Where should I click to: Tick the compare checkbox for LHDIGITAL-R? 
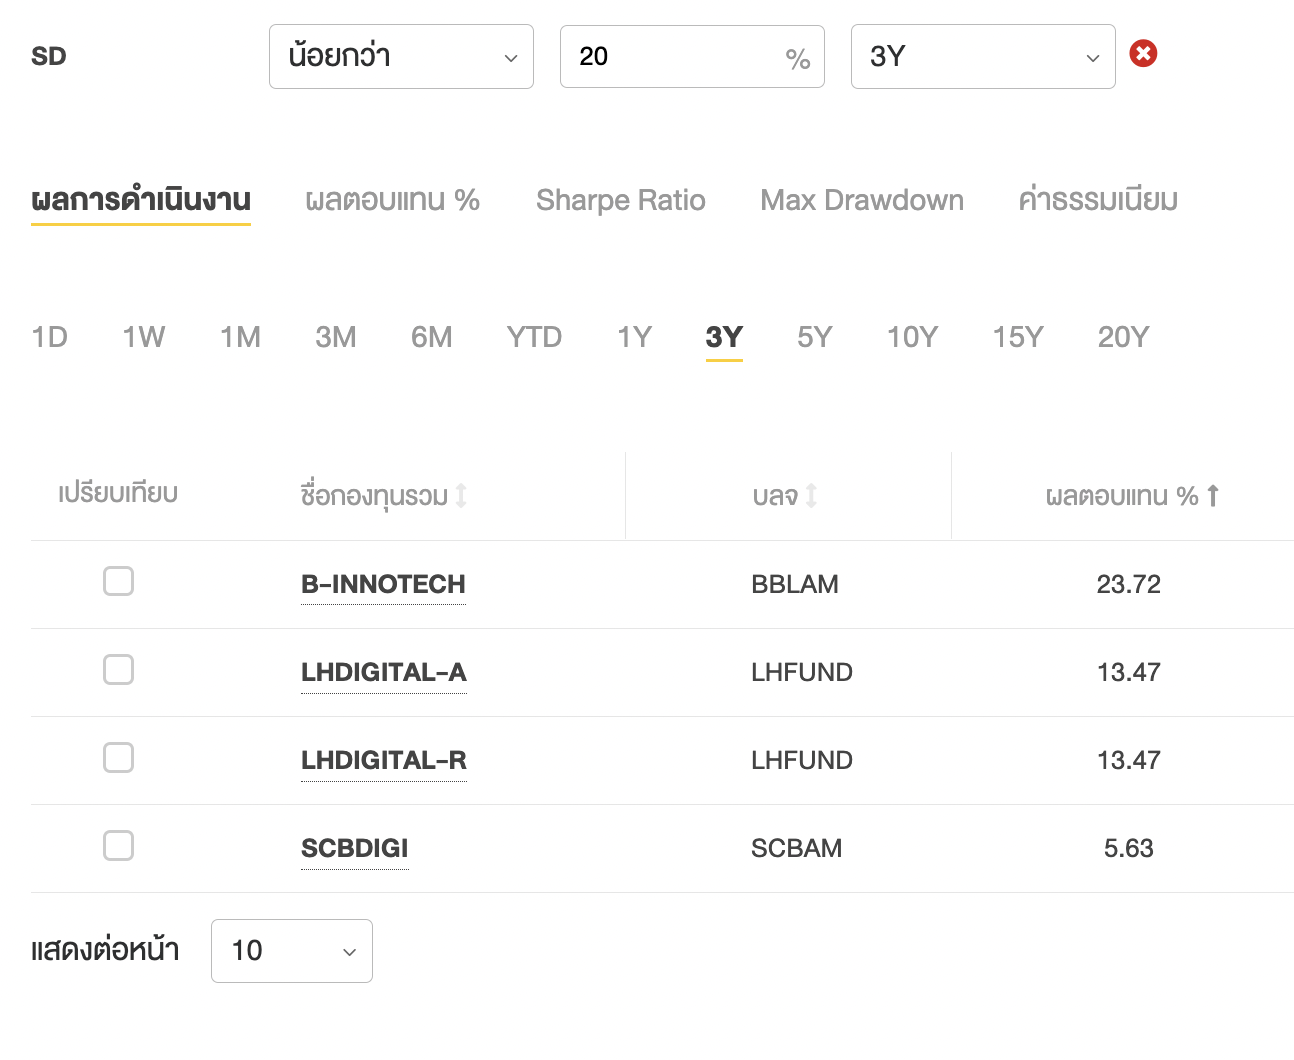click(x=118, y=757)
